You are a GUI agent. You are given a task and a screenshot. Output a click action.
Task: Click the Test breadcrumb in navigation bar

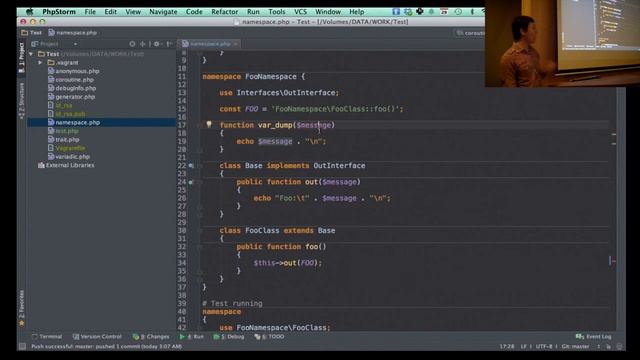click(x=31, y=33)
